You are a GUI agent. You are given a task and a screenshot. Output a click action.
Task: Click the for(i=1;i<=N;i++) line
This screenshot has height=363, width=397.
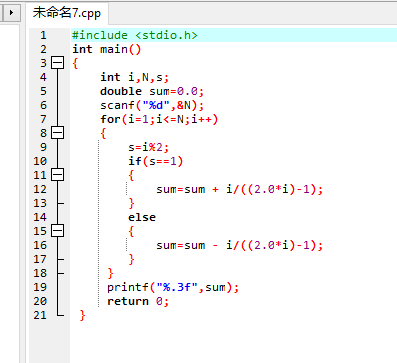(x=159, y=119)
